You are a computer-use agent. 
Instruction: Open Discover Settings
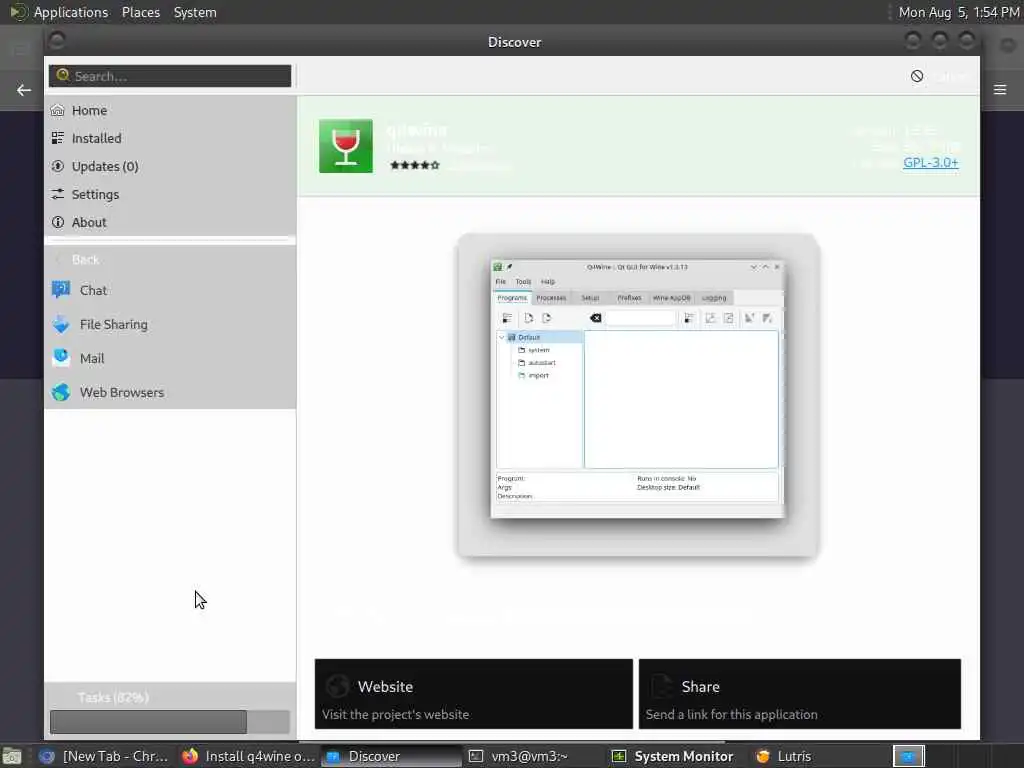click(x=170, y=195)
